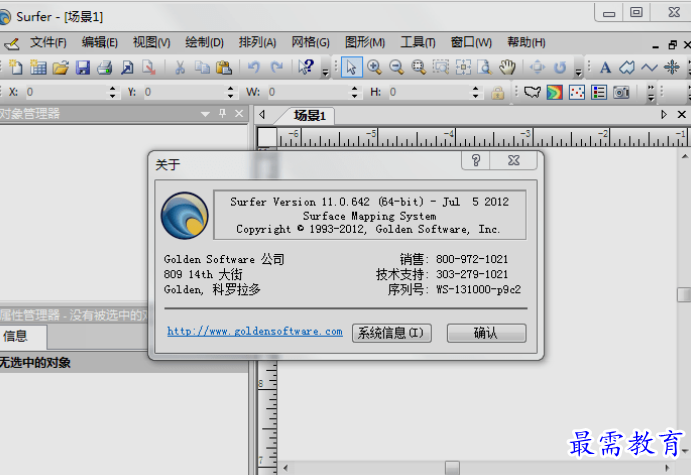Screen dimensions: 691x475
Task: Click the Zoom Out magnifier
Action: click(x=397, y=67)
